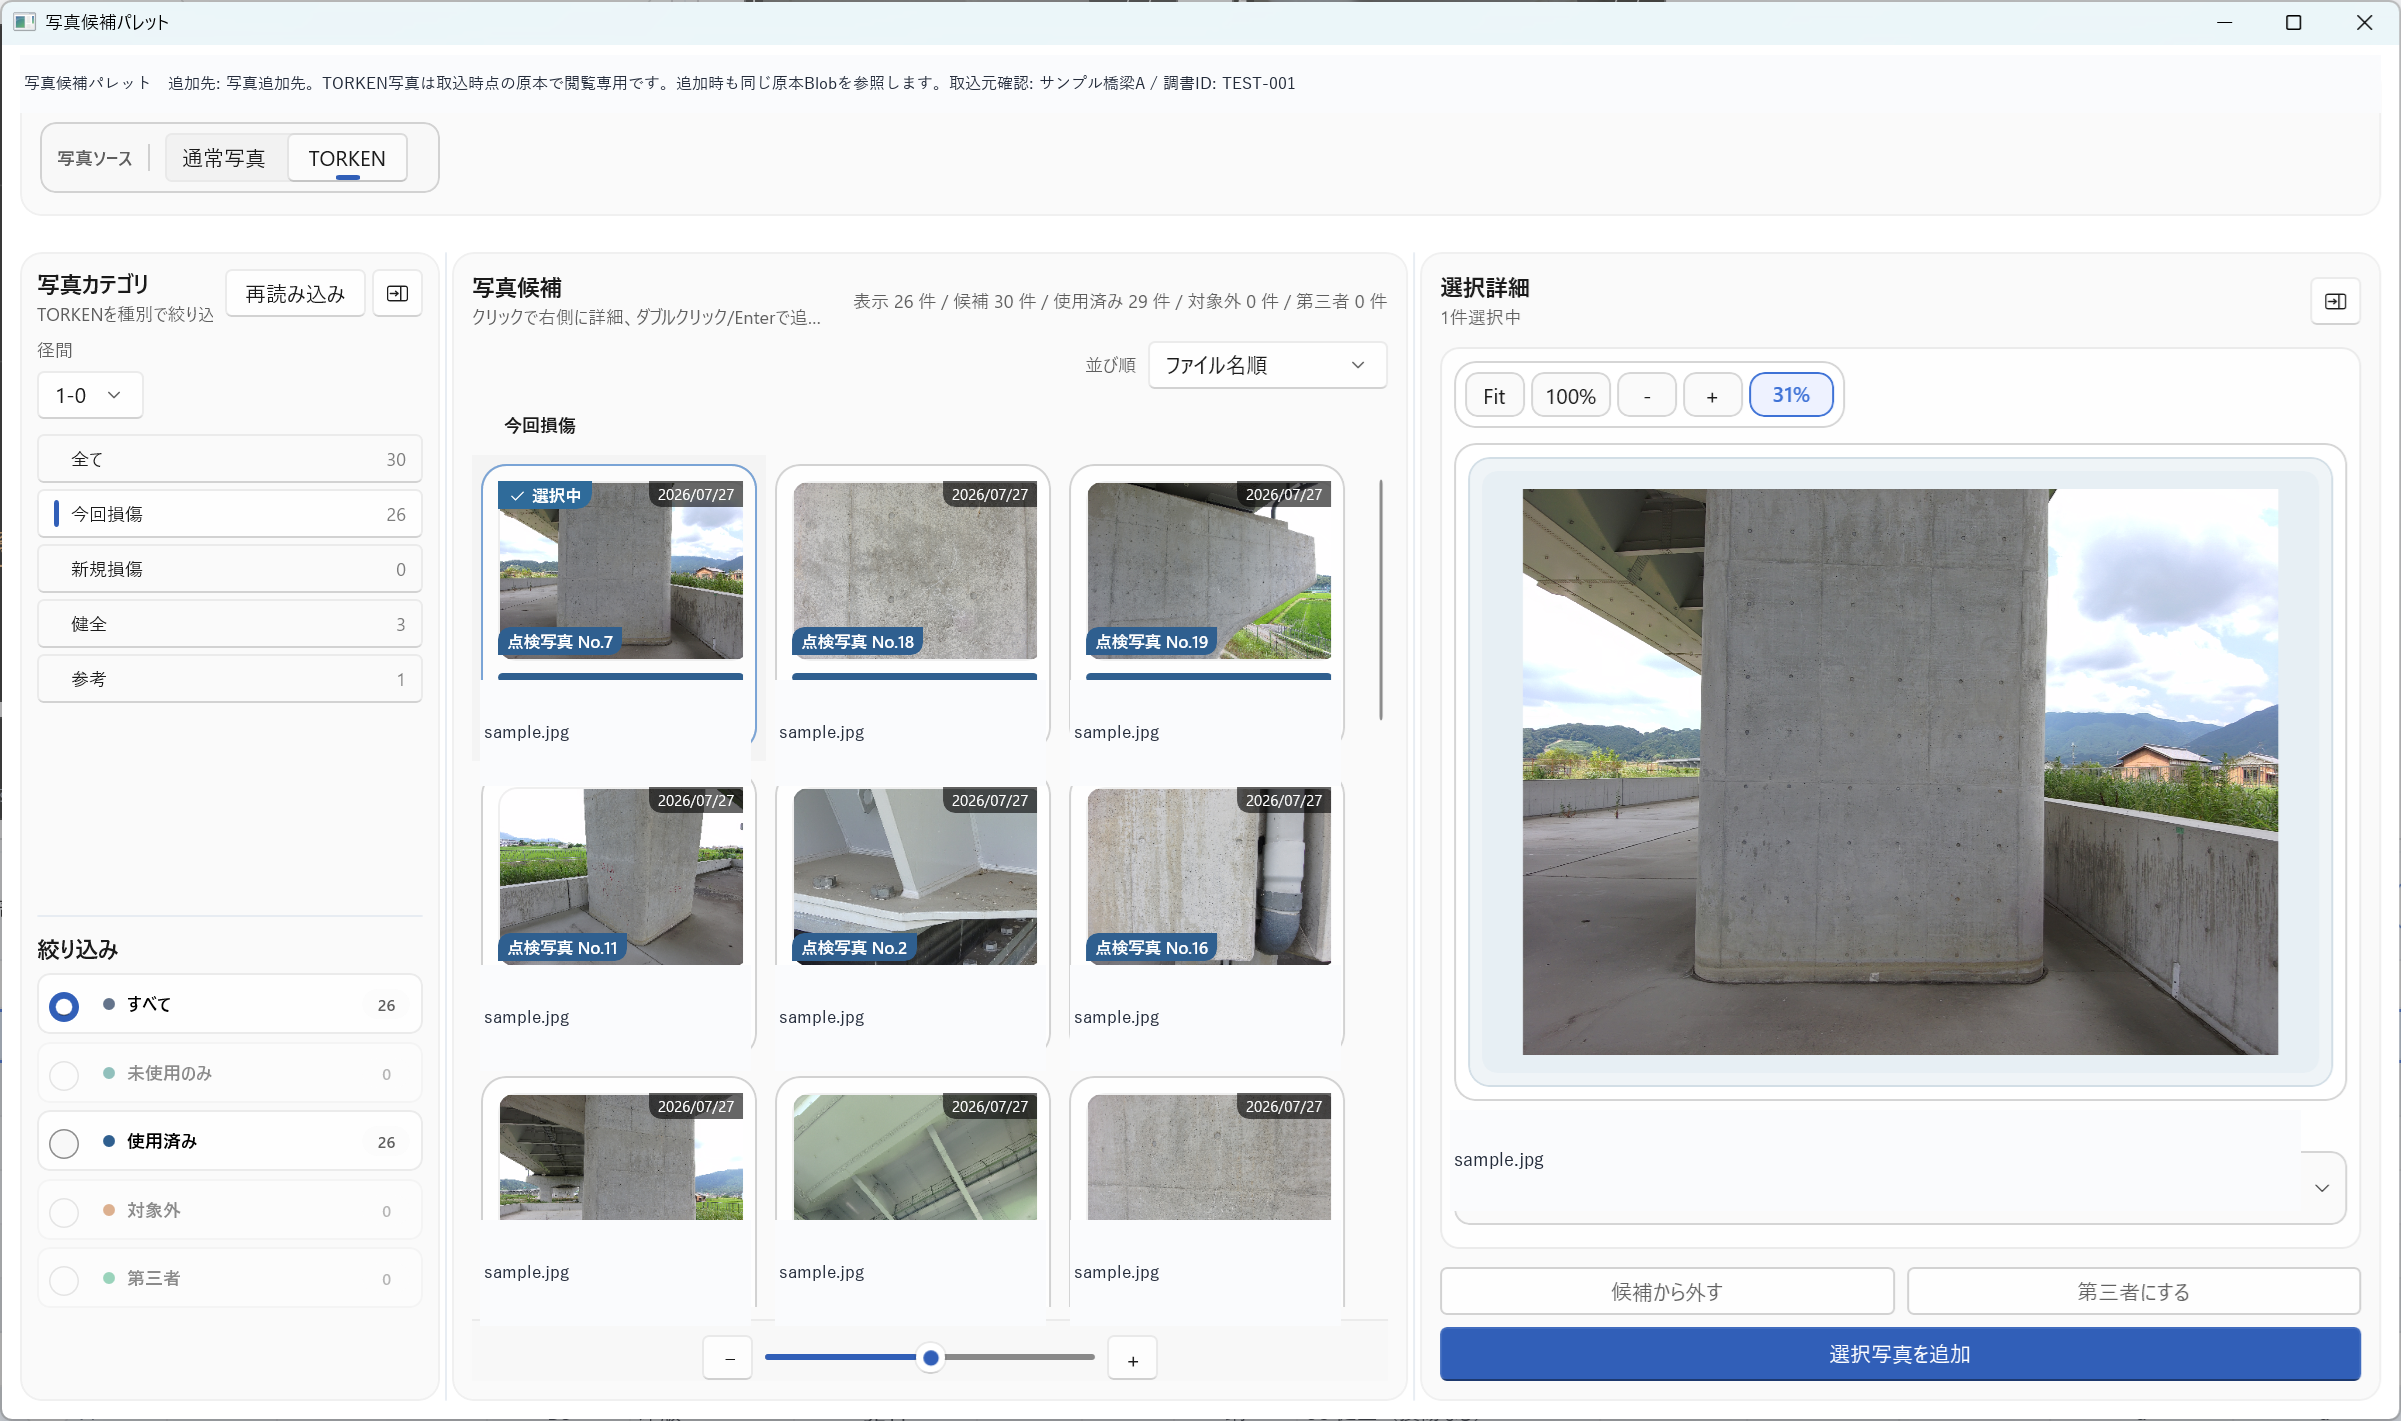Image resolution: width=2401 pixels, height=1421 pixels.
Task: Select the 全て category row
Action: coord(230,459)
